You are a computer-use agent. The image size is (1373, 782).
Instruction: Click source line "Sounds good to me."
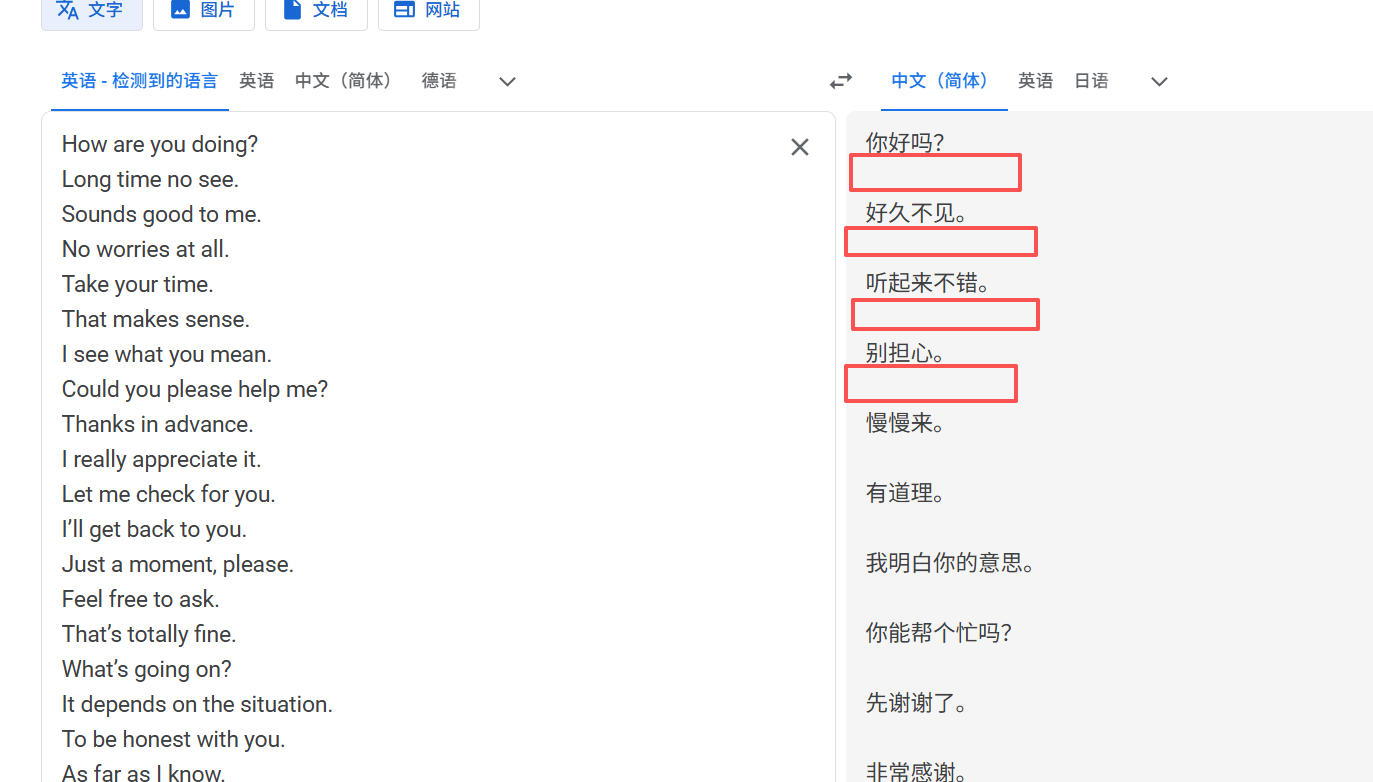(161, 214)
